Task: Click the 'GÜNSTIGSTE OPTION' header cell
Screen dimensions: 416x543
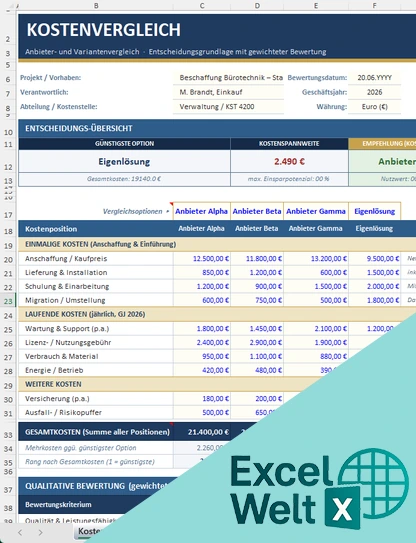Action: pyautogui.click(x=124, y=143)
